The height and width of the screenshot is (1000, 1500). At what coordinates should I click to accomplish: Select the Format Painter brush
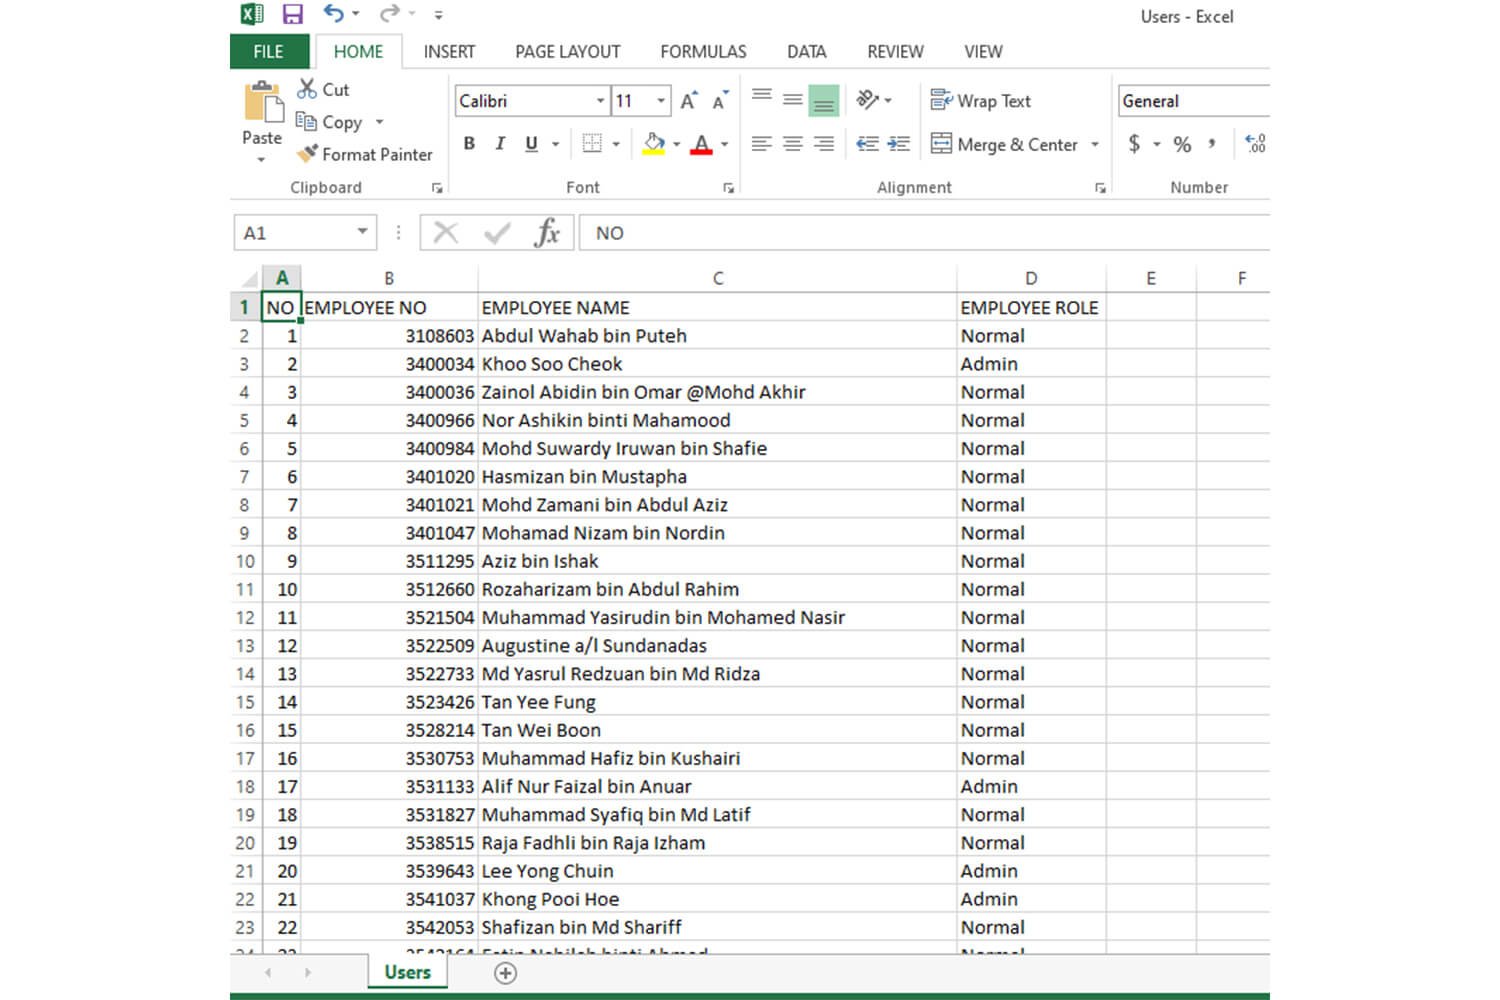coord(365,154)
